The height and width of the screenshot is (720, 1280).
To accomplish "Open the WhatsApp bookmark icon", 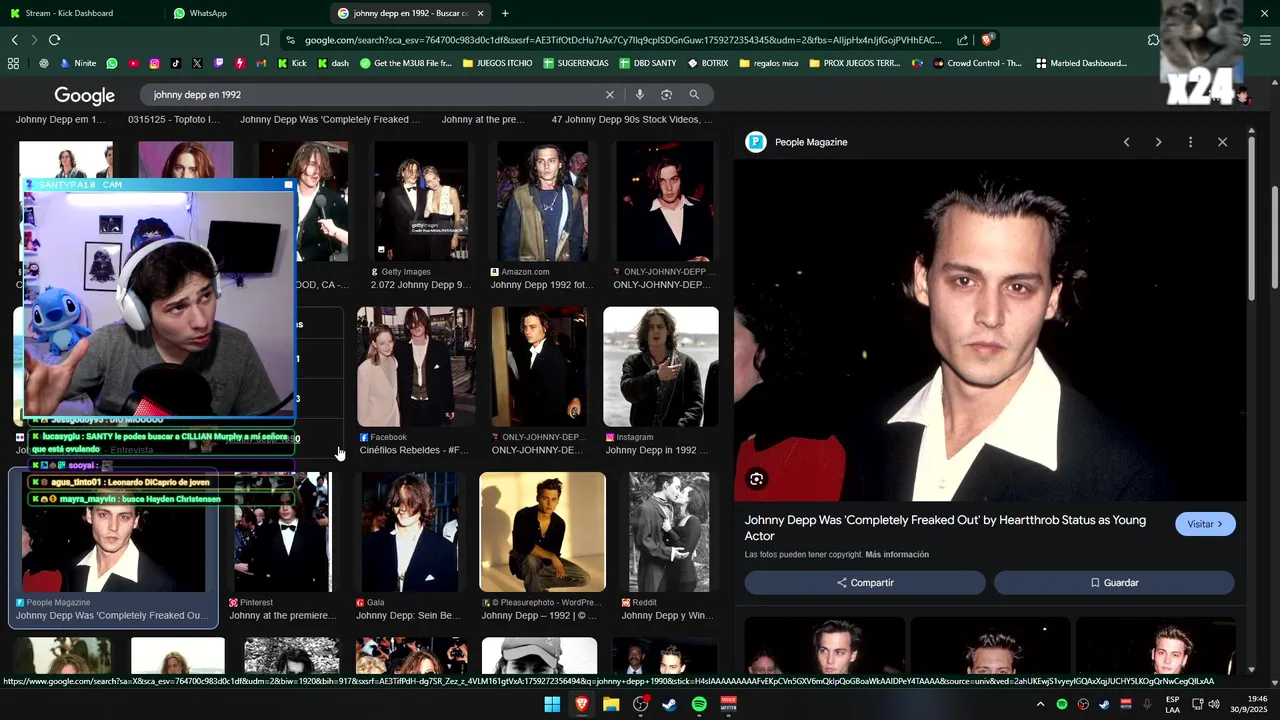I will pyautogui.click(x=112, y=63).
